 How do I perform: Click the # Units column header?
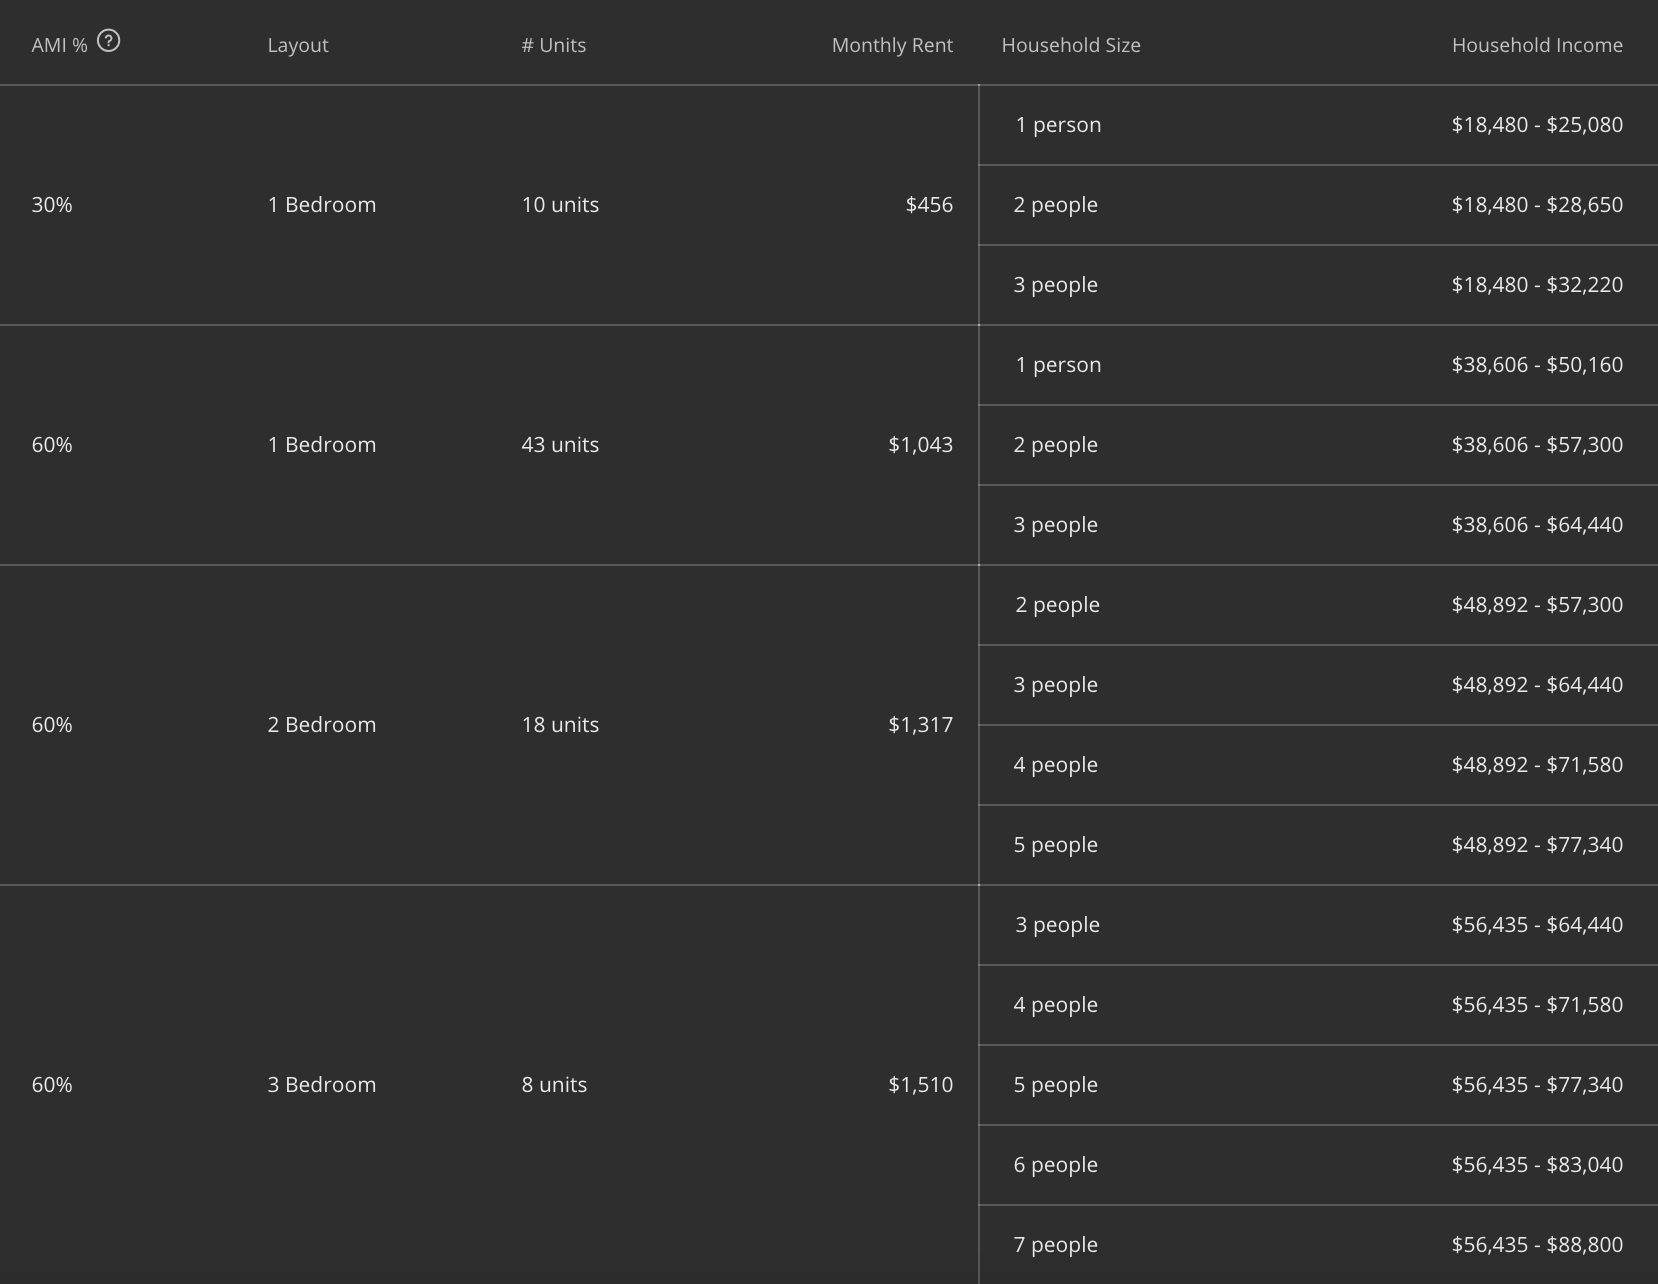pyautogui.click(x=553, y=45)
